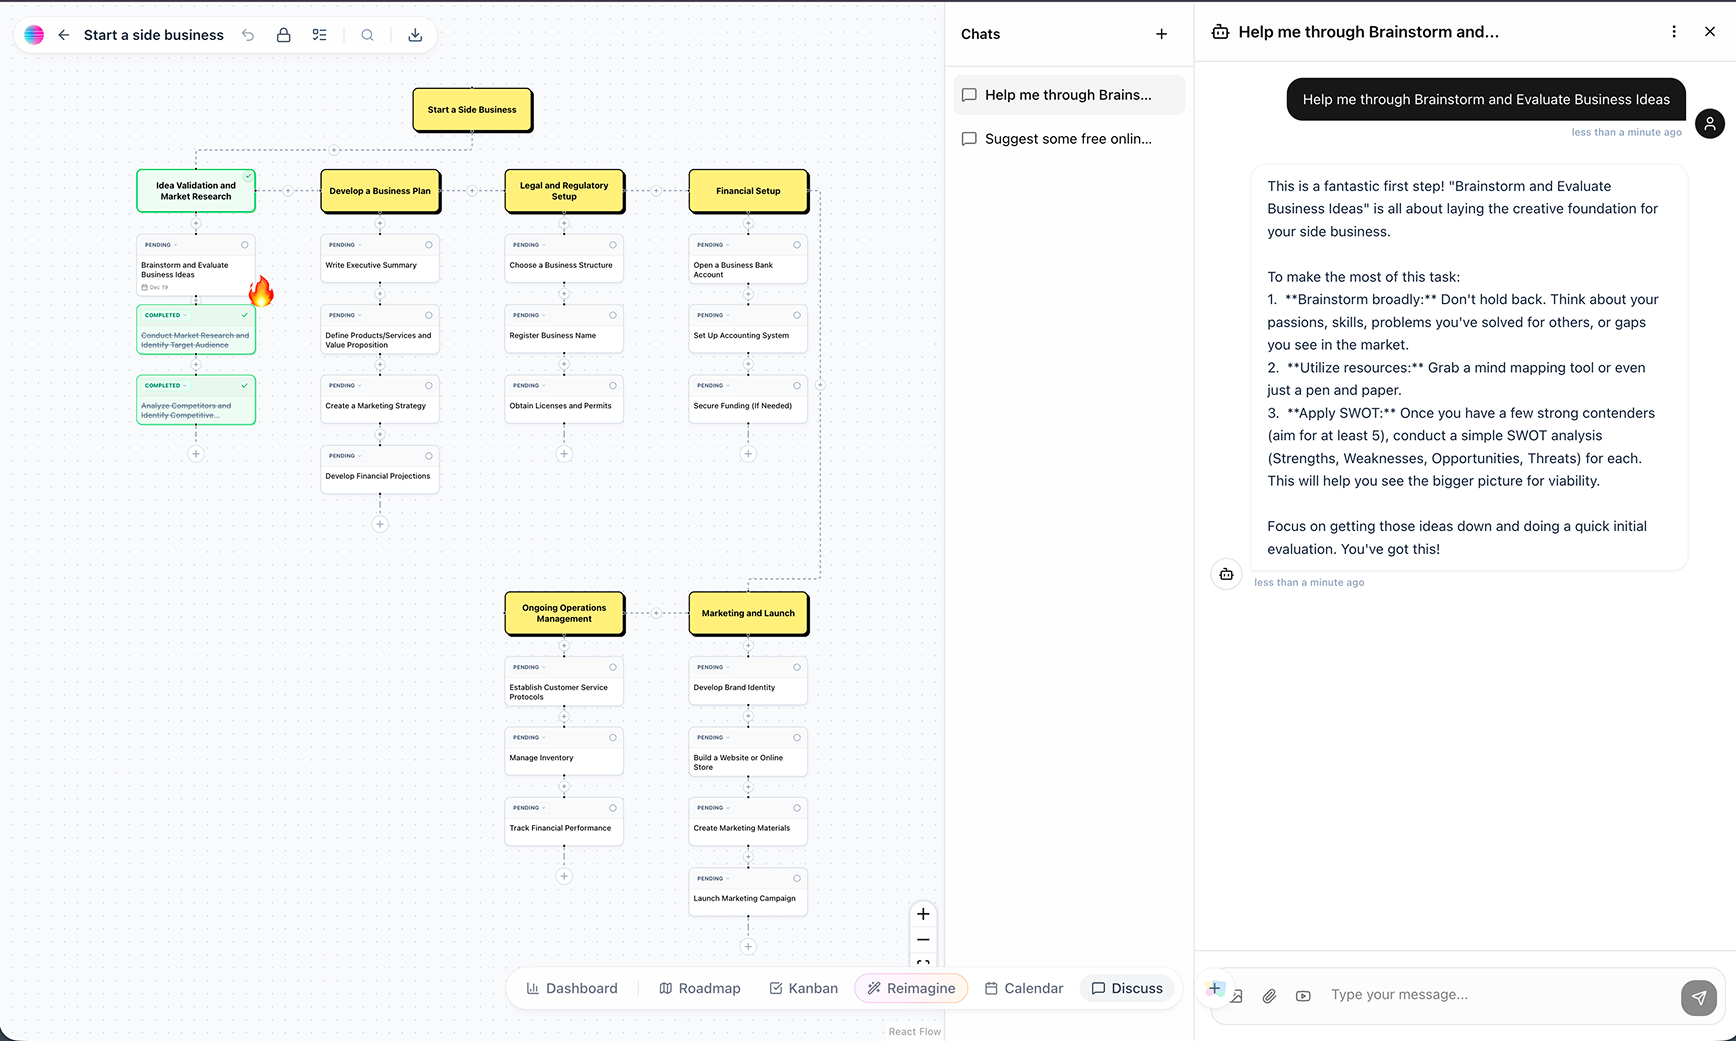Screen dimensions: 1736x1041
Task: Click the robot avatar next to the AI reply
Action: 1226,574
